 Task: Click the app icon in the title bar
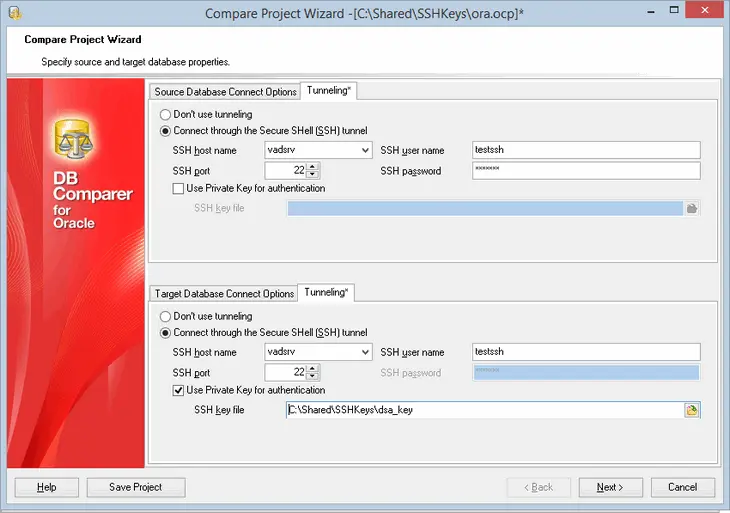[x=15, y=13]
